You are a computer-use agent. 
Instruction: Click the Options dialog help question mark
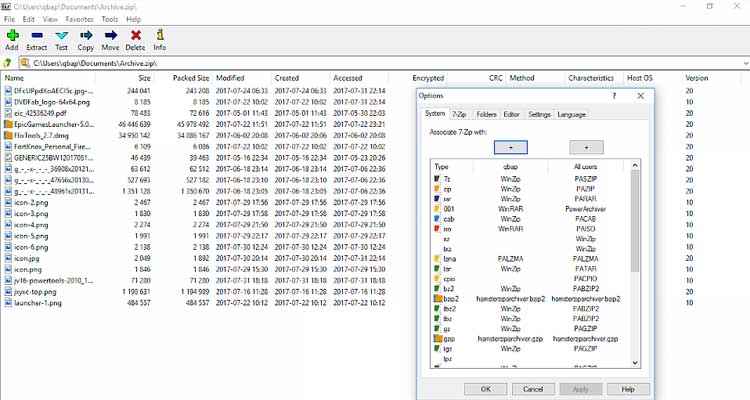coord(614,96)
